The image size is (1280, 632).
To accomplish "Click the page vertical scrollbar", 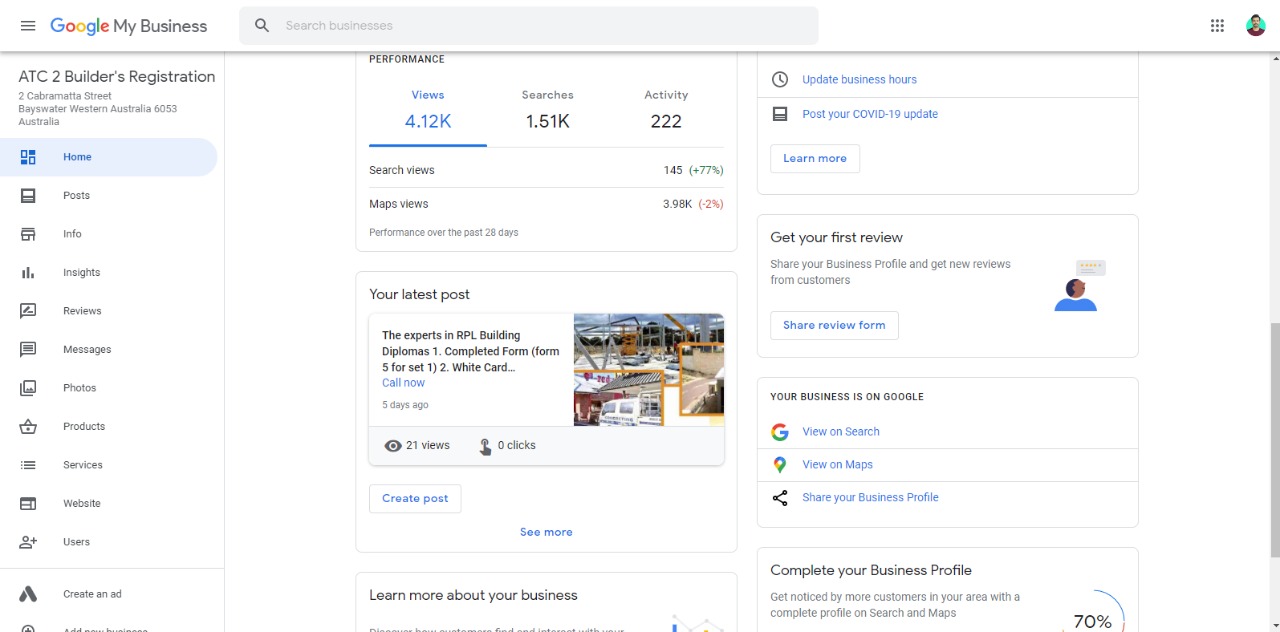I will [1274, 440].
